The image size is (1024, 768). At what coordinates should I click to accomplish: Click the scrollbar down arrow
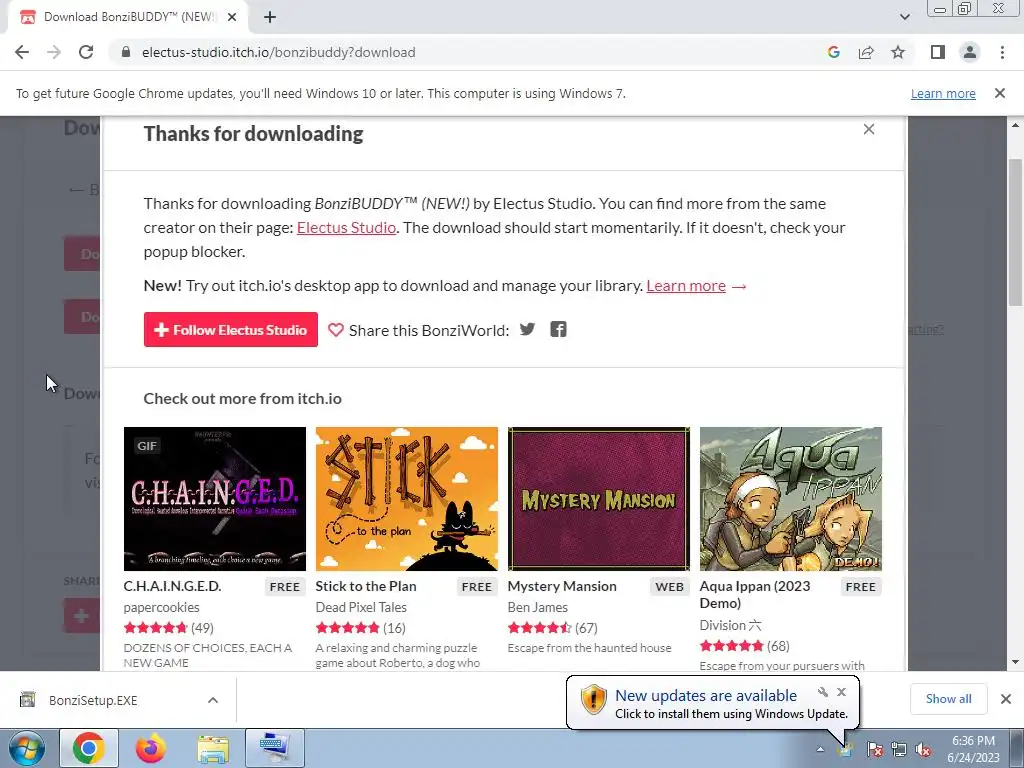pyautogui.click(x=1016, y=662)
